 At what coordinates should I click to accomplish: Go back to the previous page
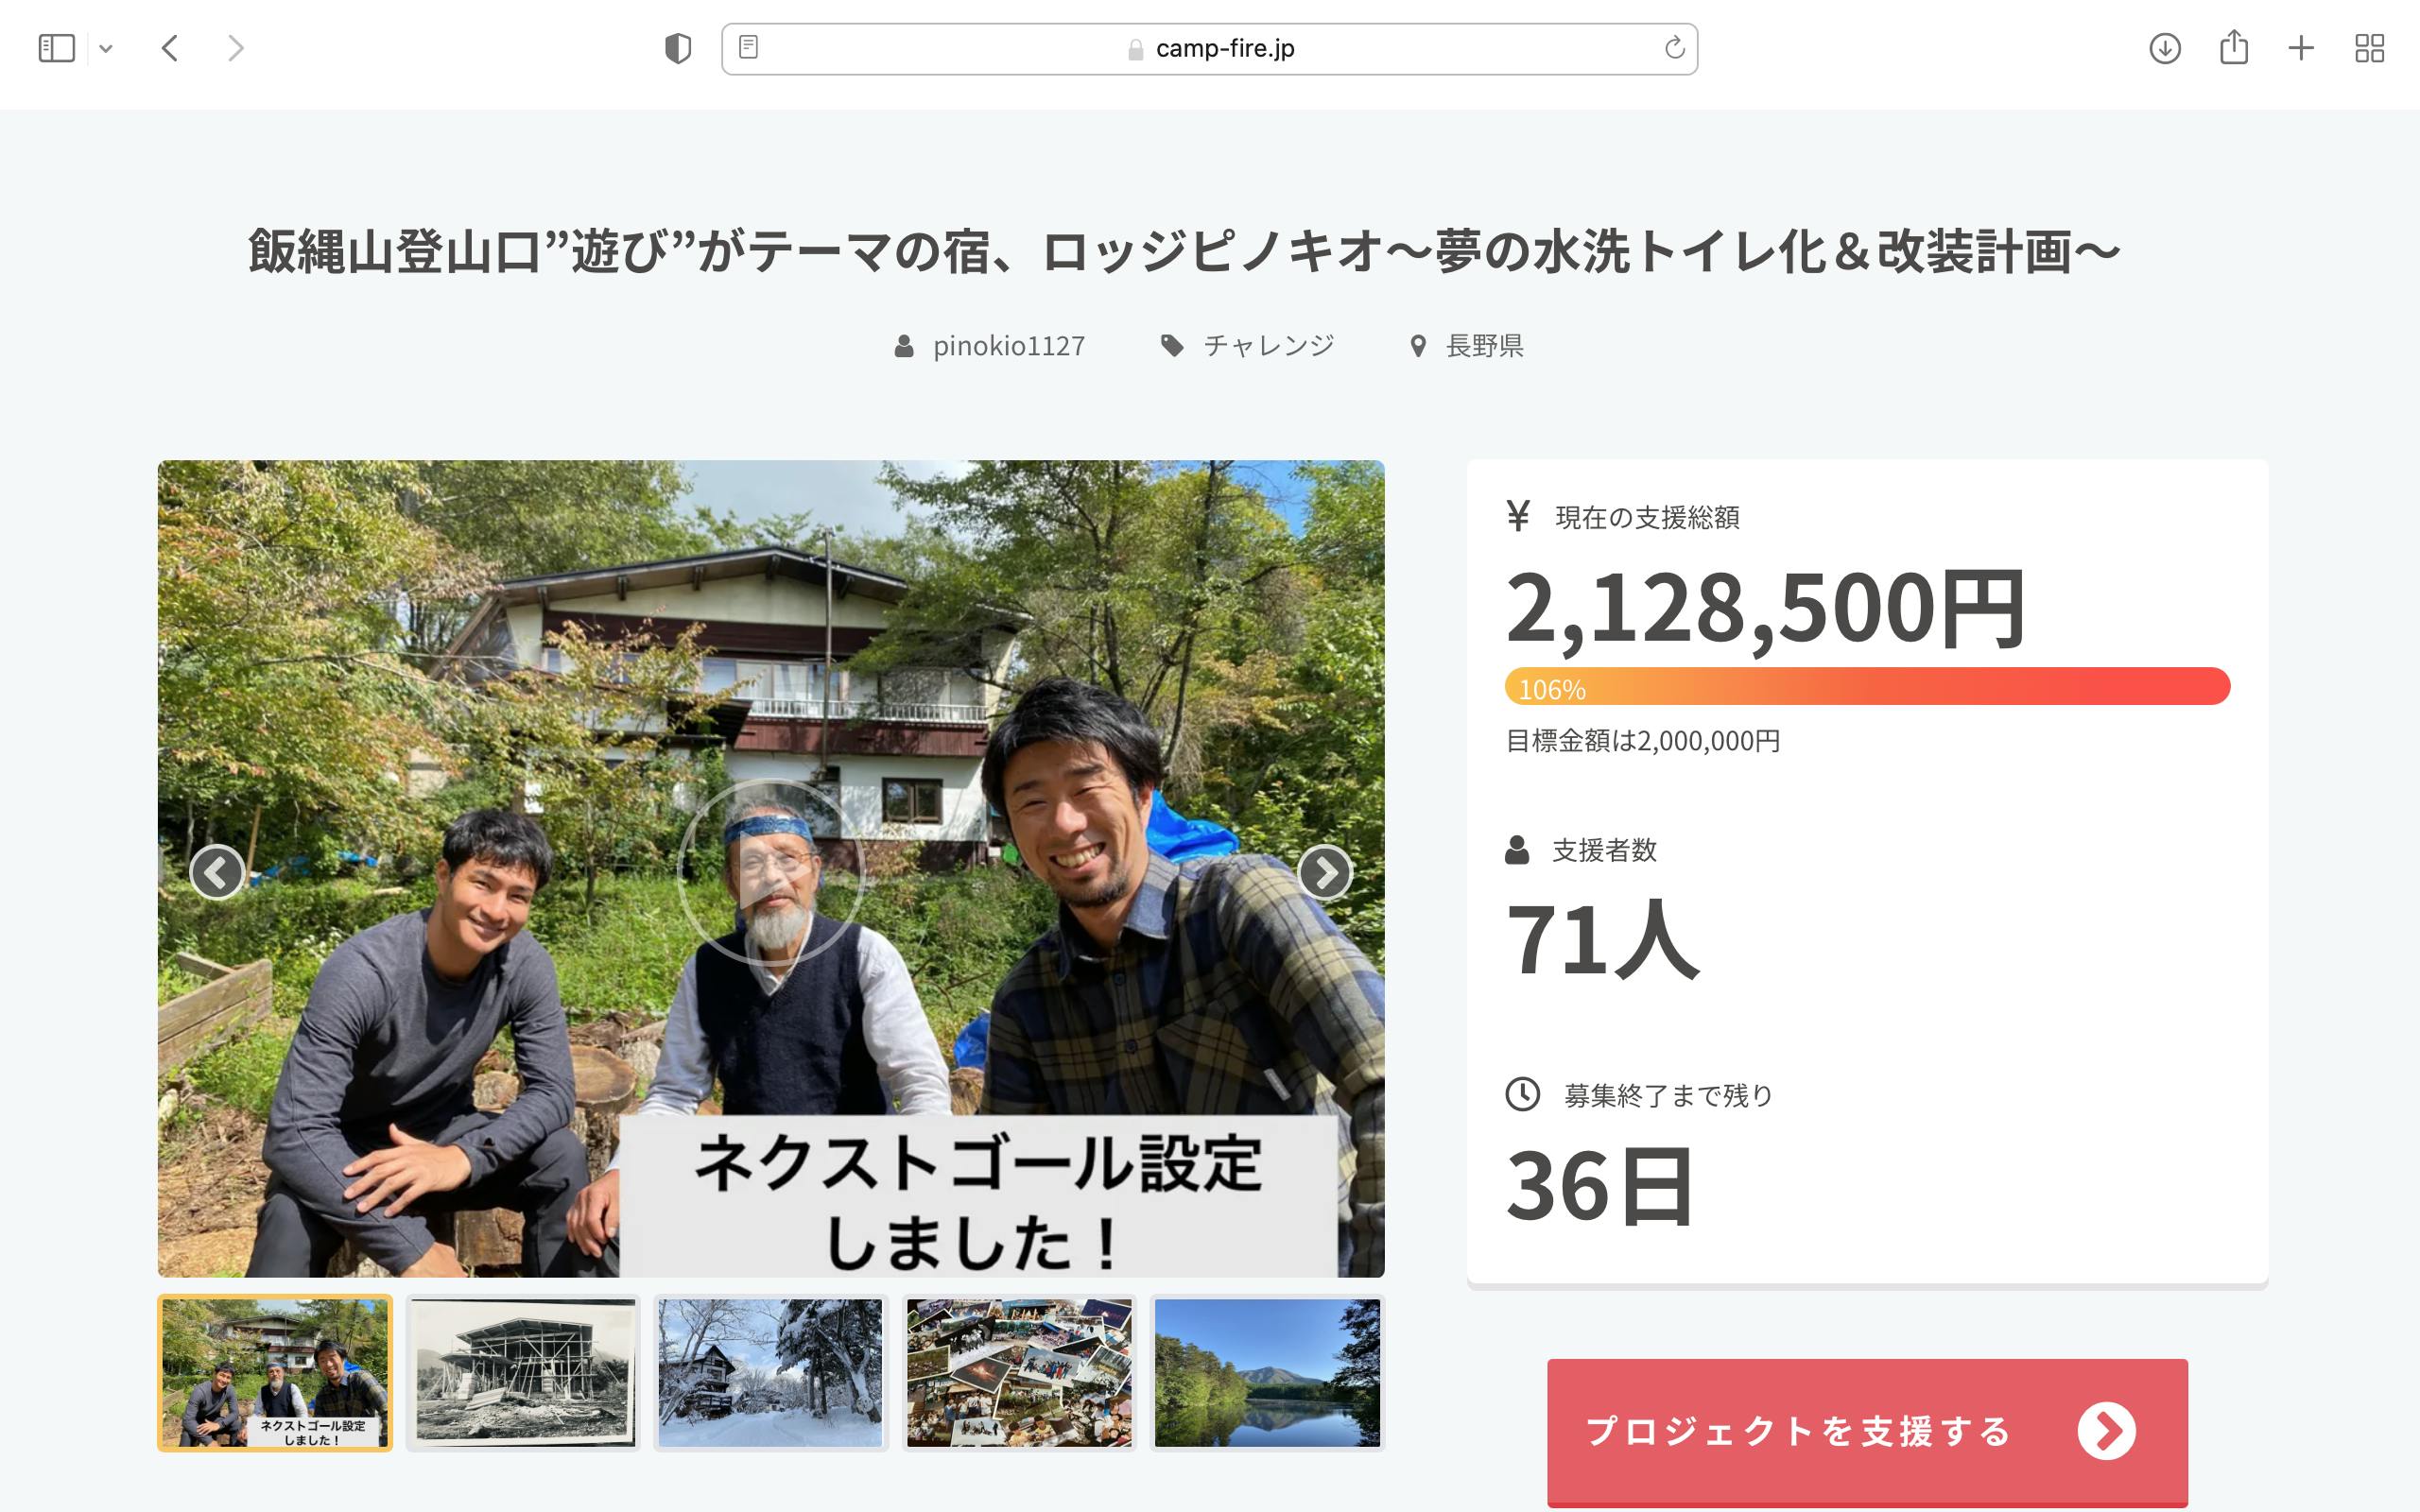170,48
